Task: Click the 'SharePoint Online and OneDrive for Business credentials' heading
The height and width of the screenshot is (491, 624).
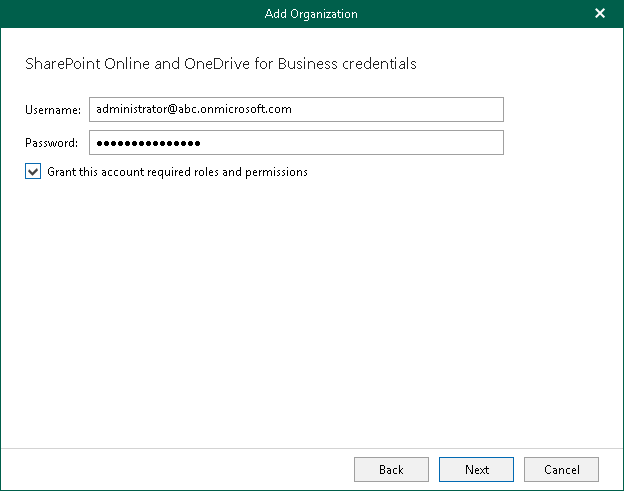Action: pos(221,64)
